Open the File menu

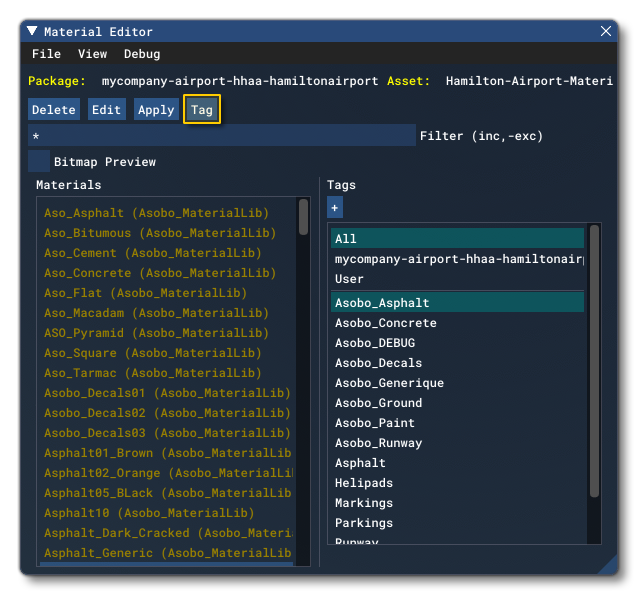pyautogui.click(x=46, y=54)
